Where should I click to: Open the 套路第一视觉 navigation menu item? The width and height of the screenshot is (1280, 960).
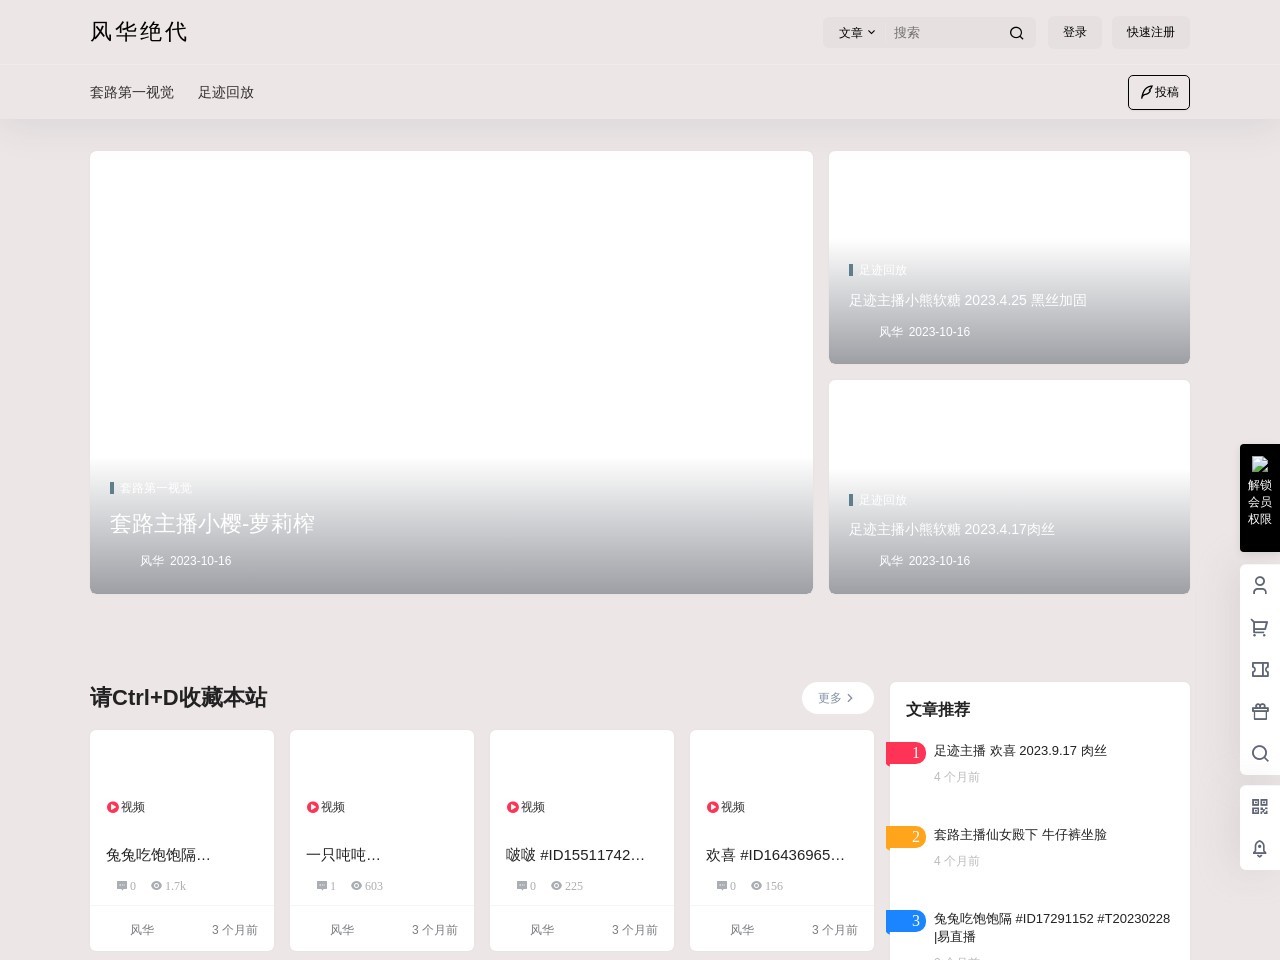coord(132,92)
